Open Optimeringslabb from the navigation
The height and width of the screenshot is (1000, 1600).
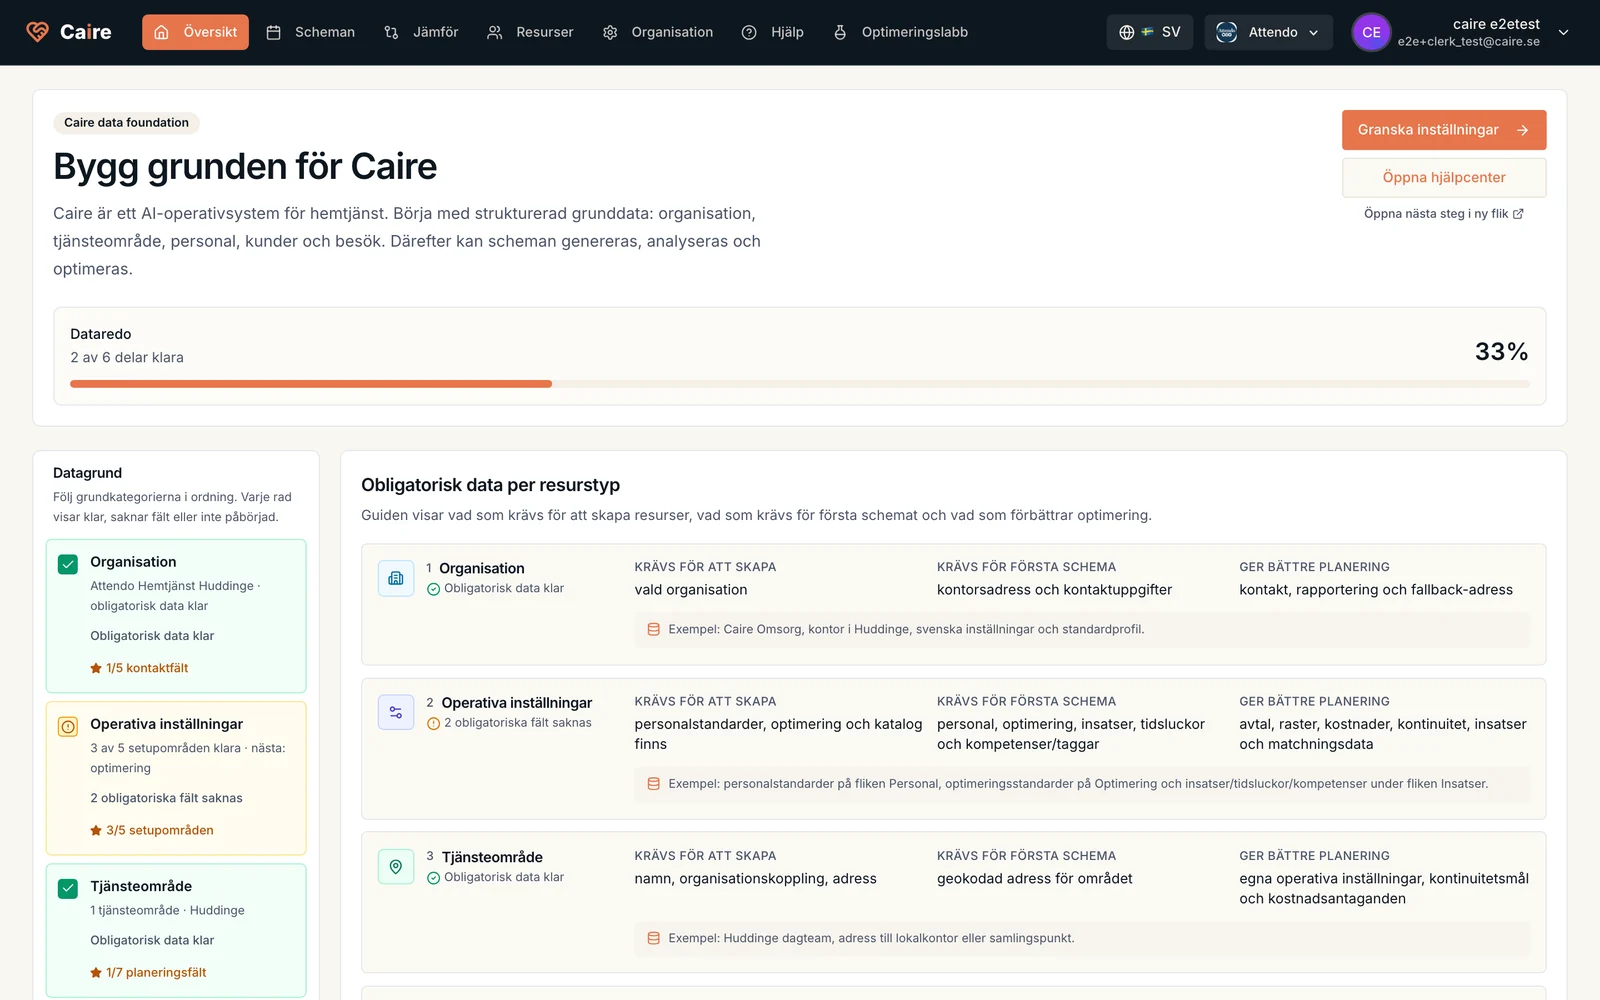click(x=900, y=32)
